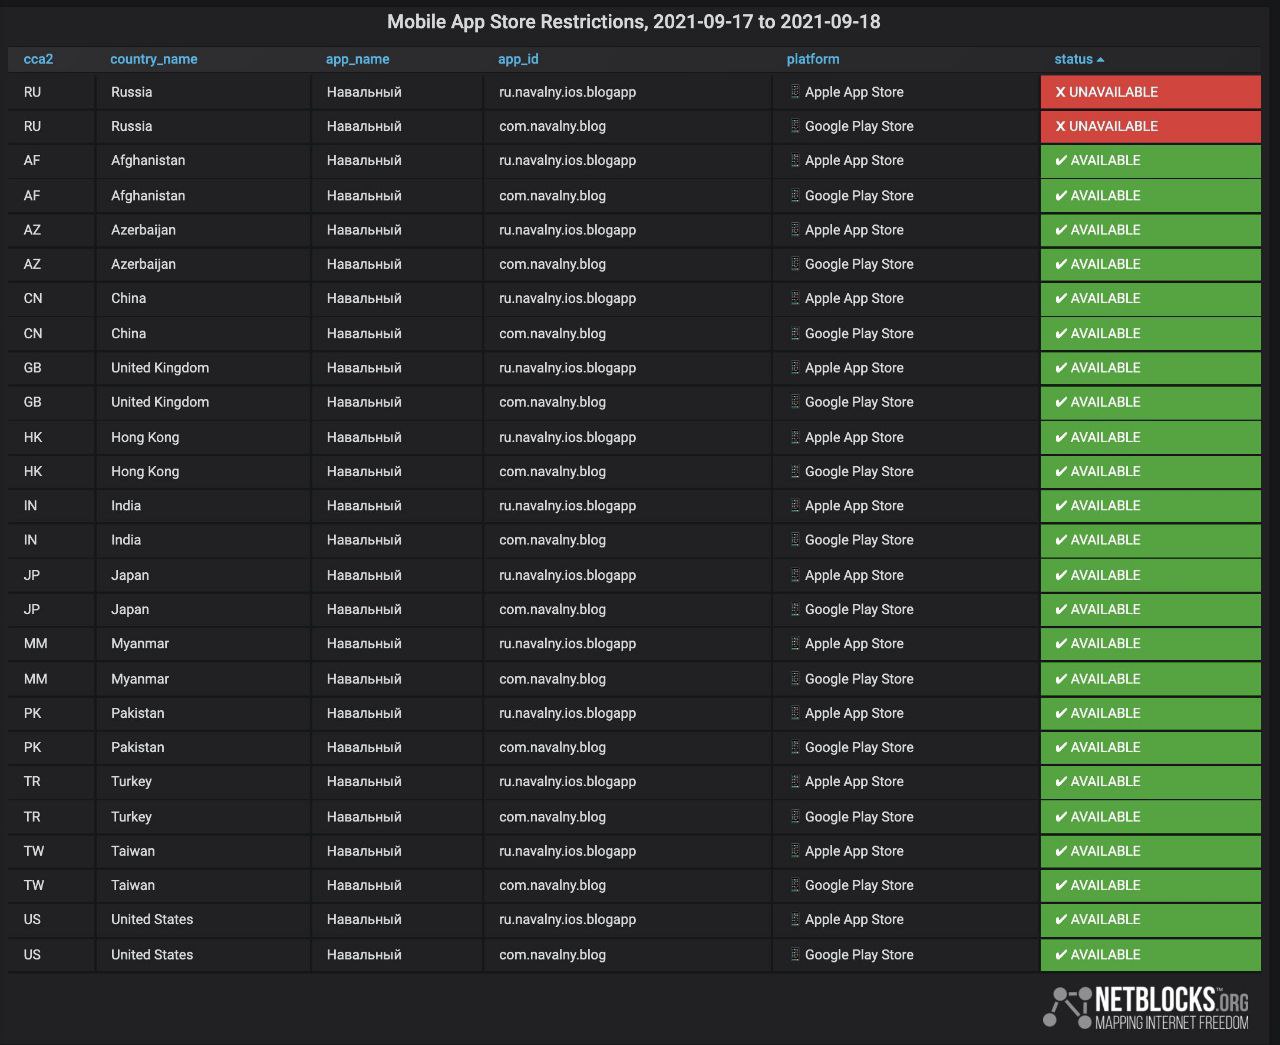
Task: Click Russia in the com.navalny.blog row
Action: (132, 126)
